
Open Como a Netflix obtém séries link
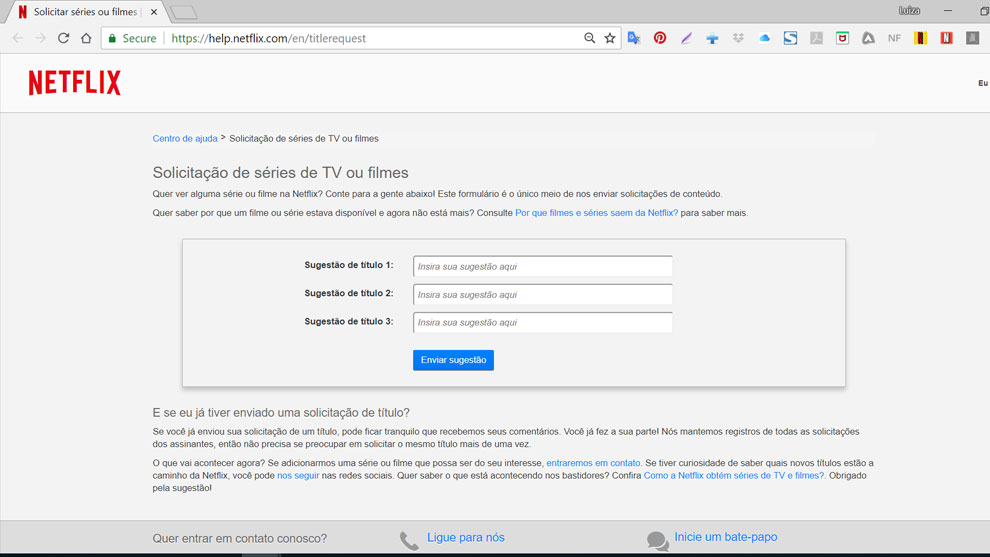(x=734, y=476)
